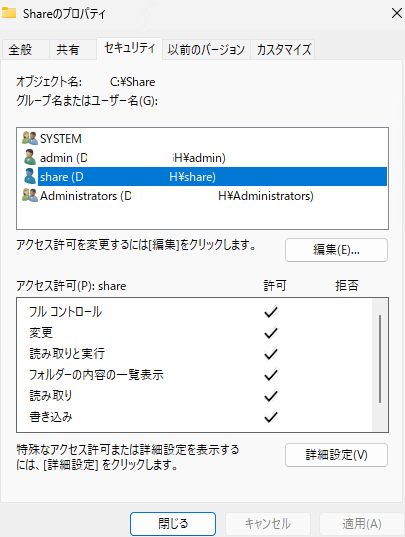
Task: Click the 書き込み permission allow checkmark
Action: click(271, 417)
